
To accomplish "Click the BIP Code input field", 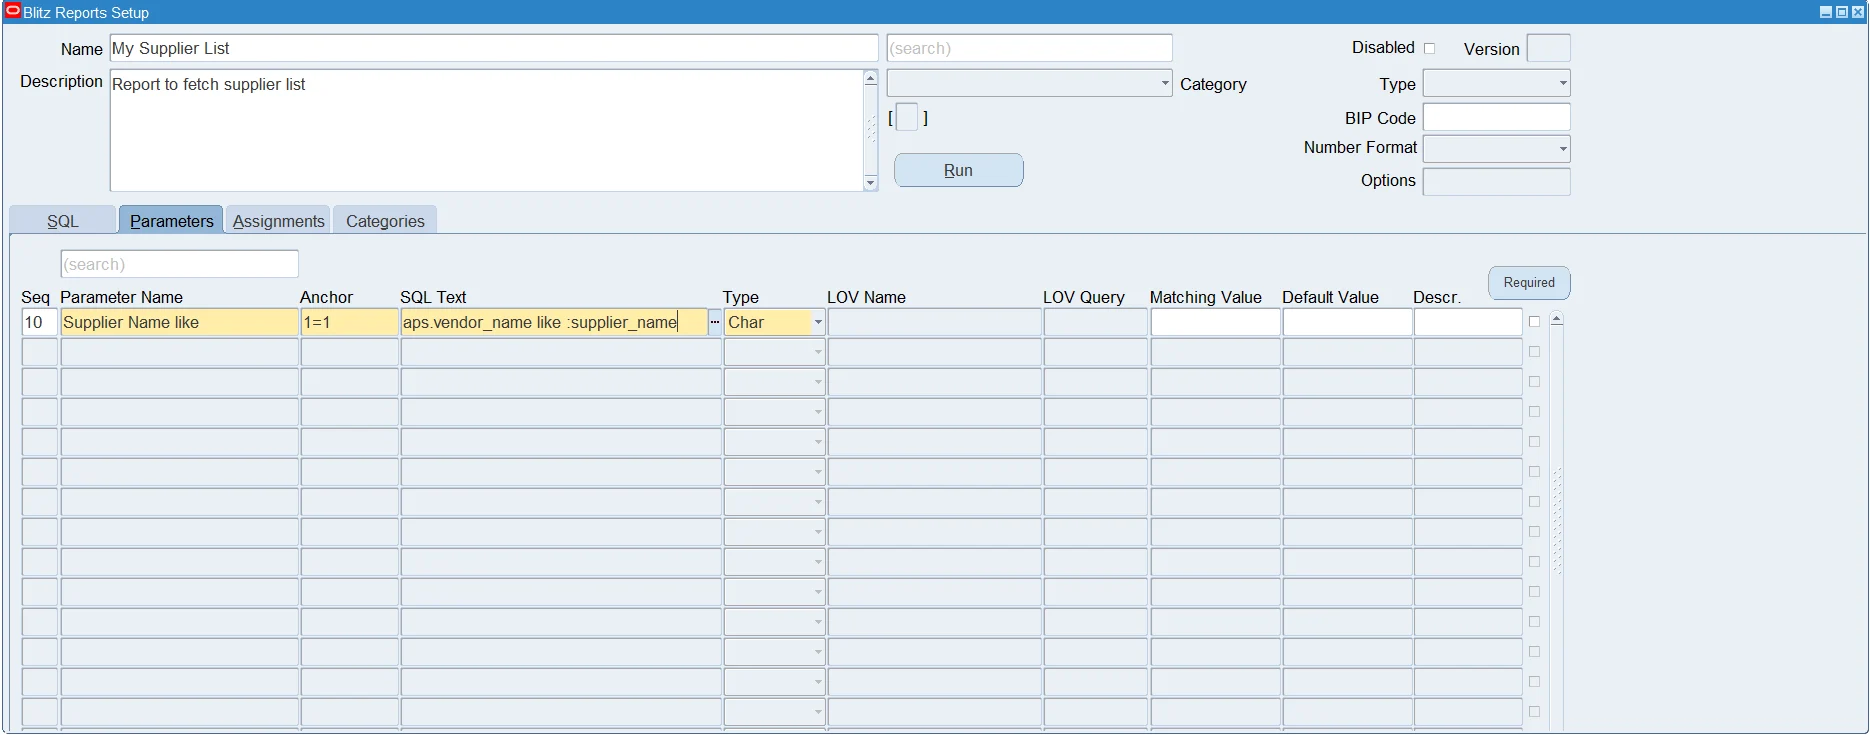I will (1496, 117).
